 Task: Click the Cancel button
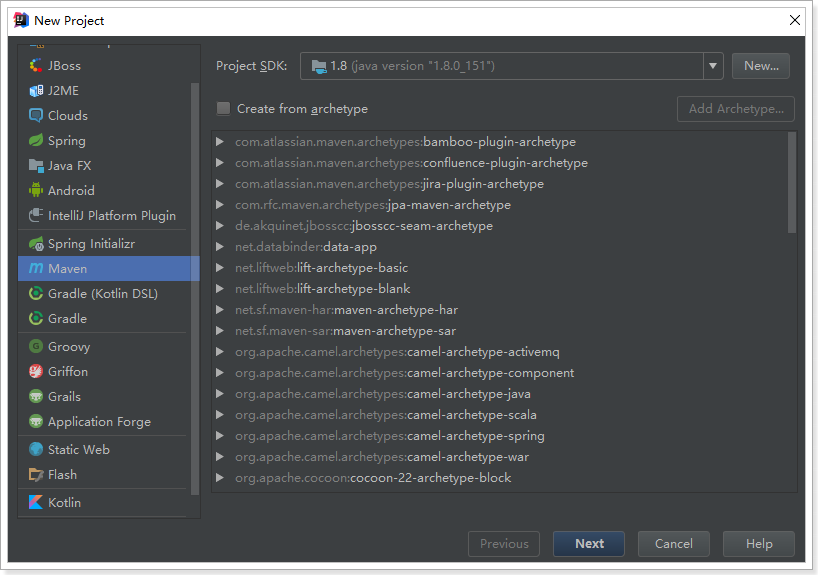pyautogui.click(x=673, y=544)
